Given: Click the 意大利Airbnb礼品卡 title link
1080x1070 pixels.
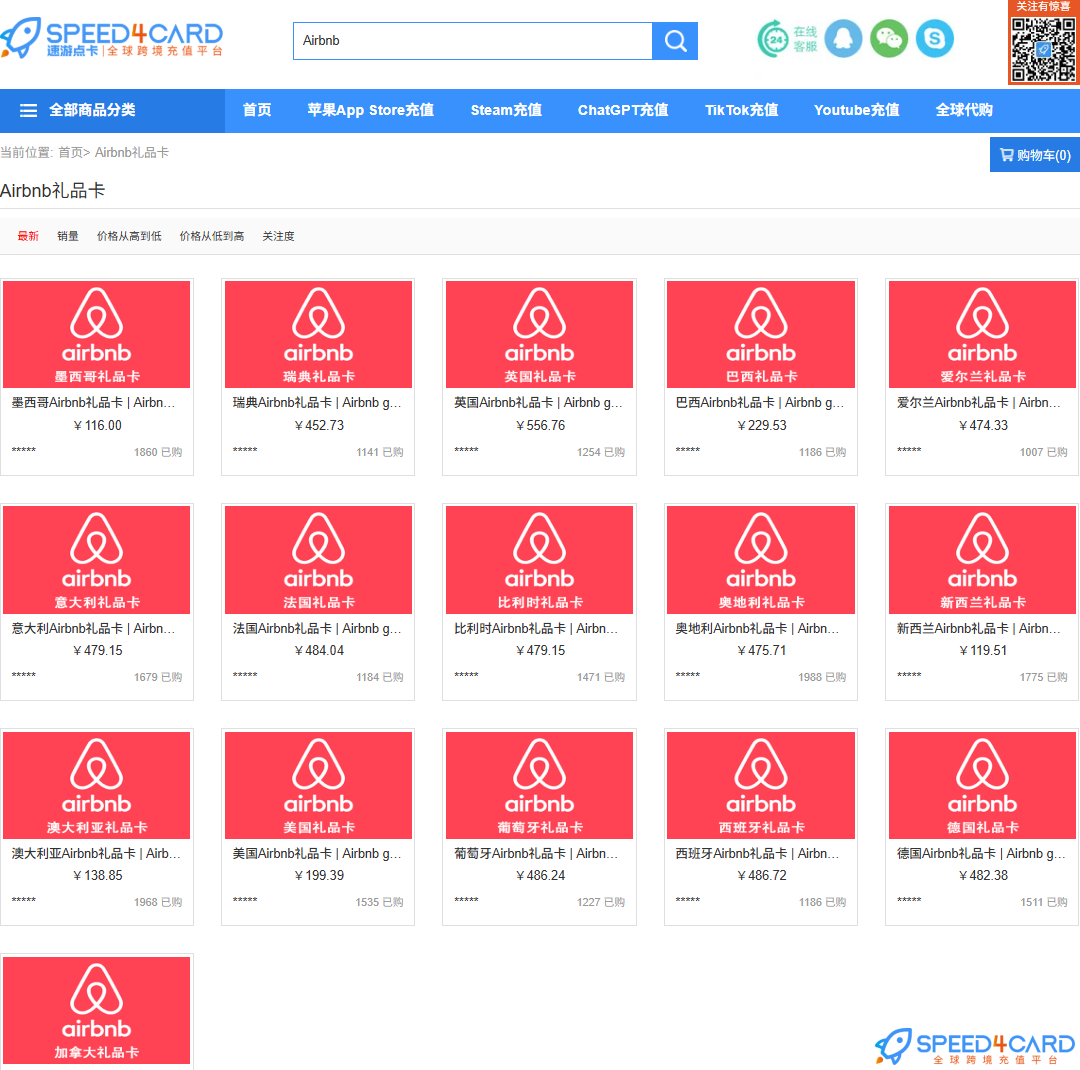Looking at the screenshot, I should pos(94,628).
